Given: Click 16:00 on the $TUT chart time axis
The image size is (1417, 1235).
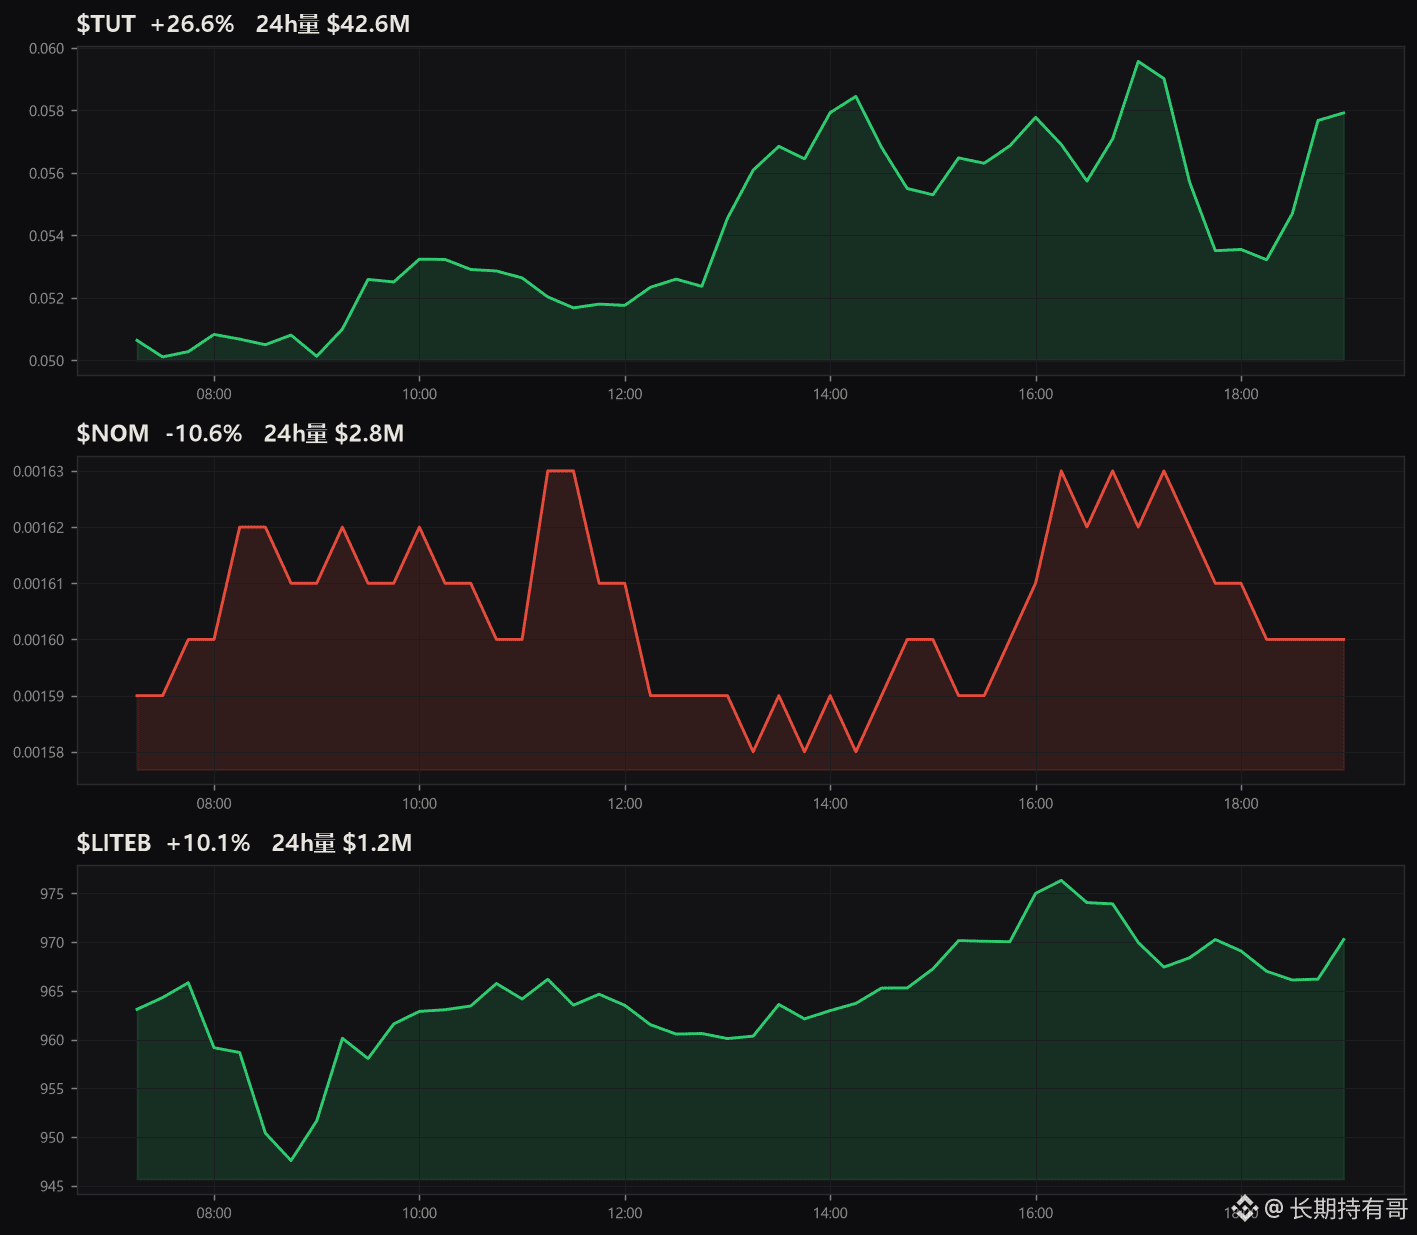Looking at the screenshot, I should coord(1036,394).
